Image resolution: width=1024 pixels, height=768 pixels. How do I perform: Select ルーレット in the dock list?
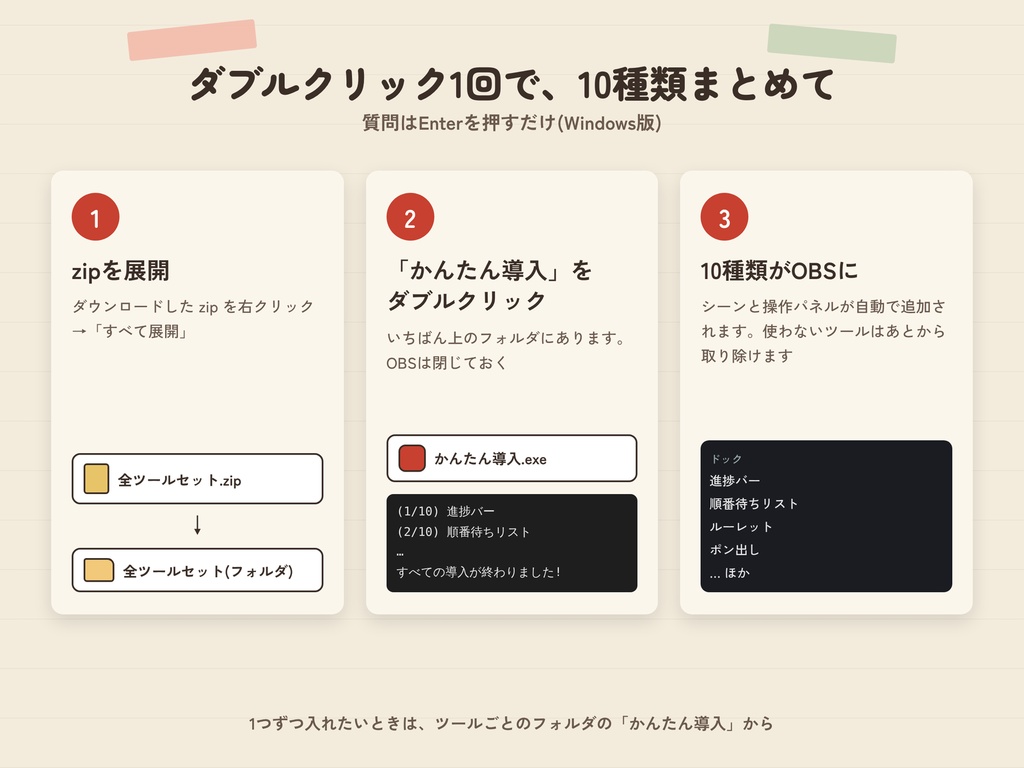741,526
